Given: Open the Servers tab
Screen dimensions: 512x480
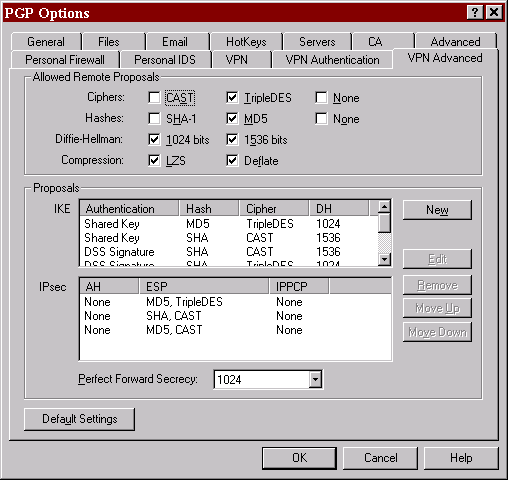Looking at the screenshot, I should coord(317,42).
